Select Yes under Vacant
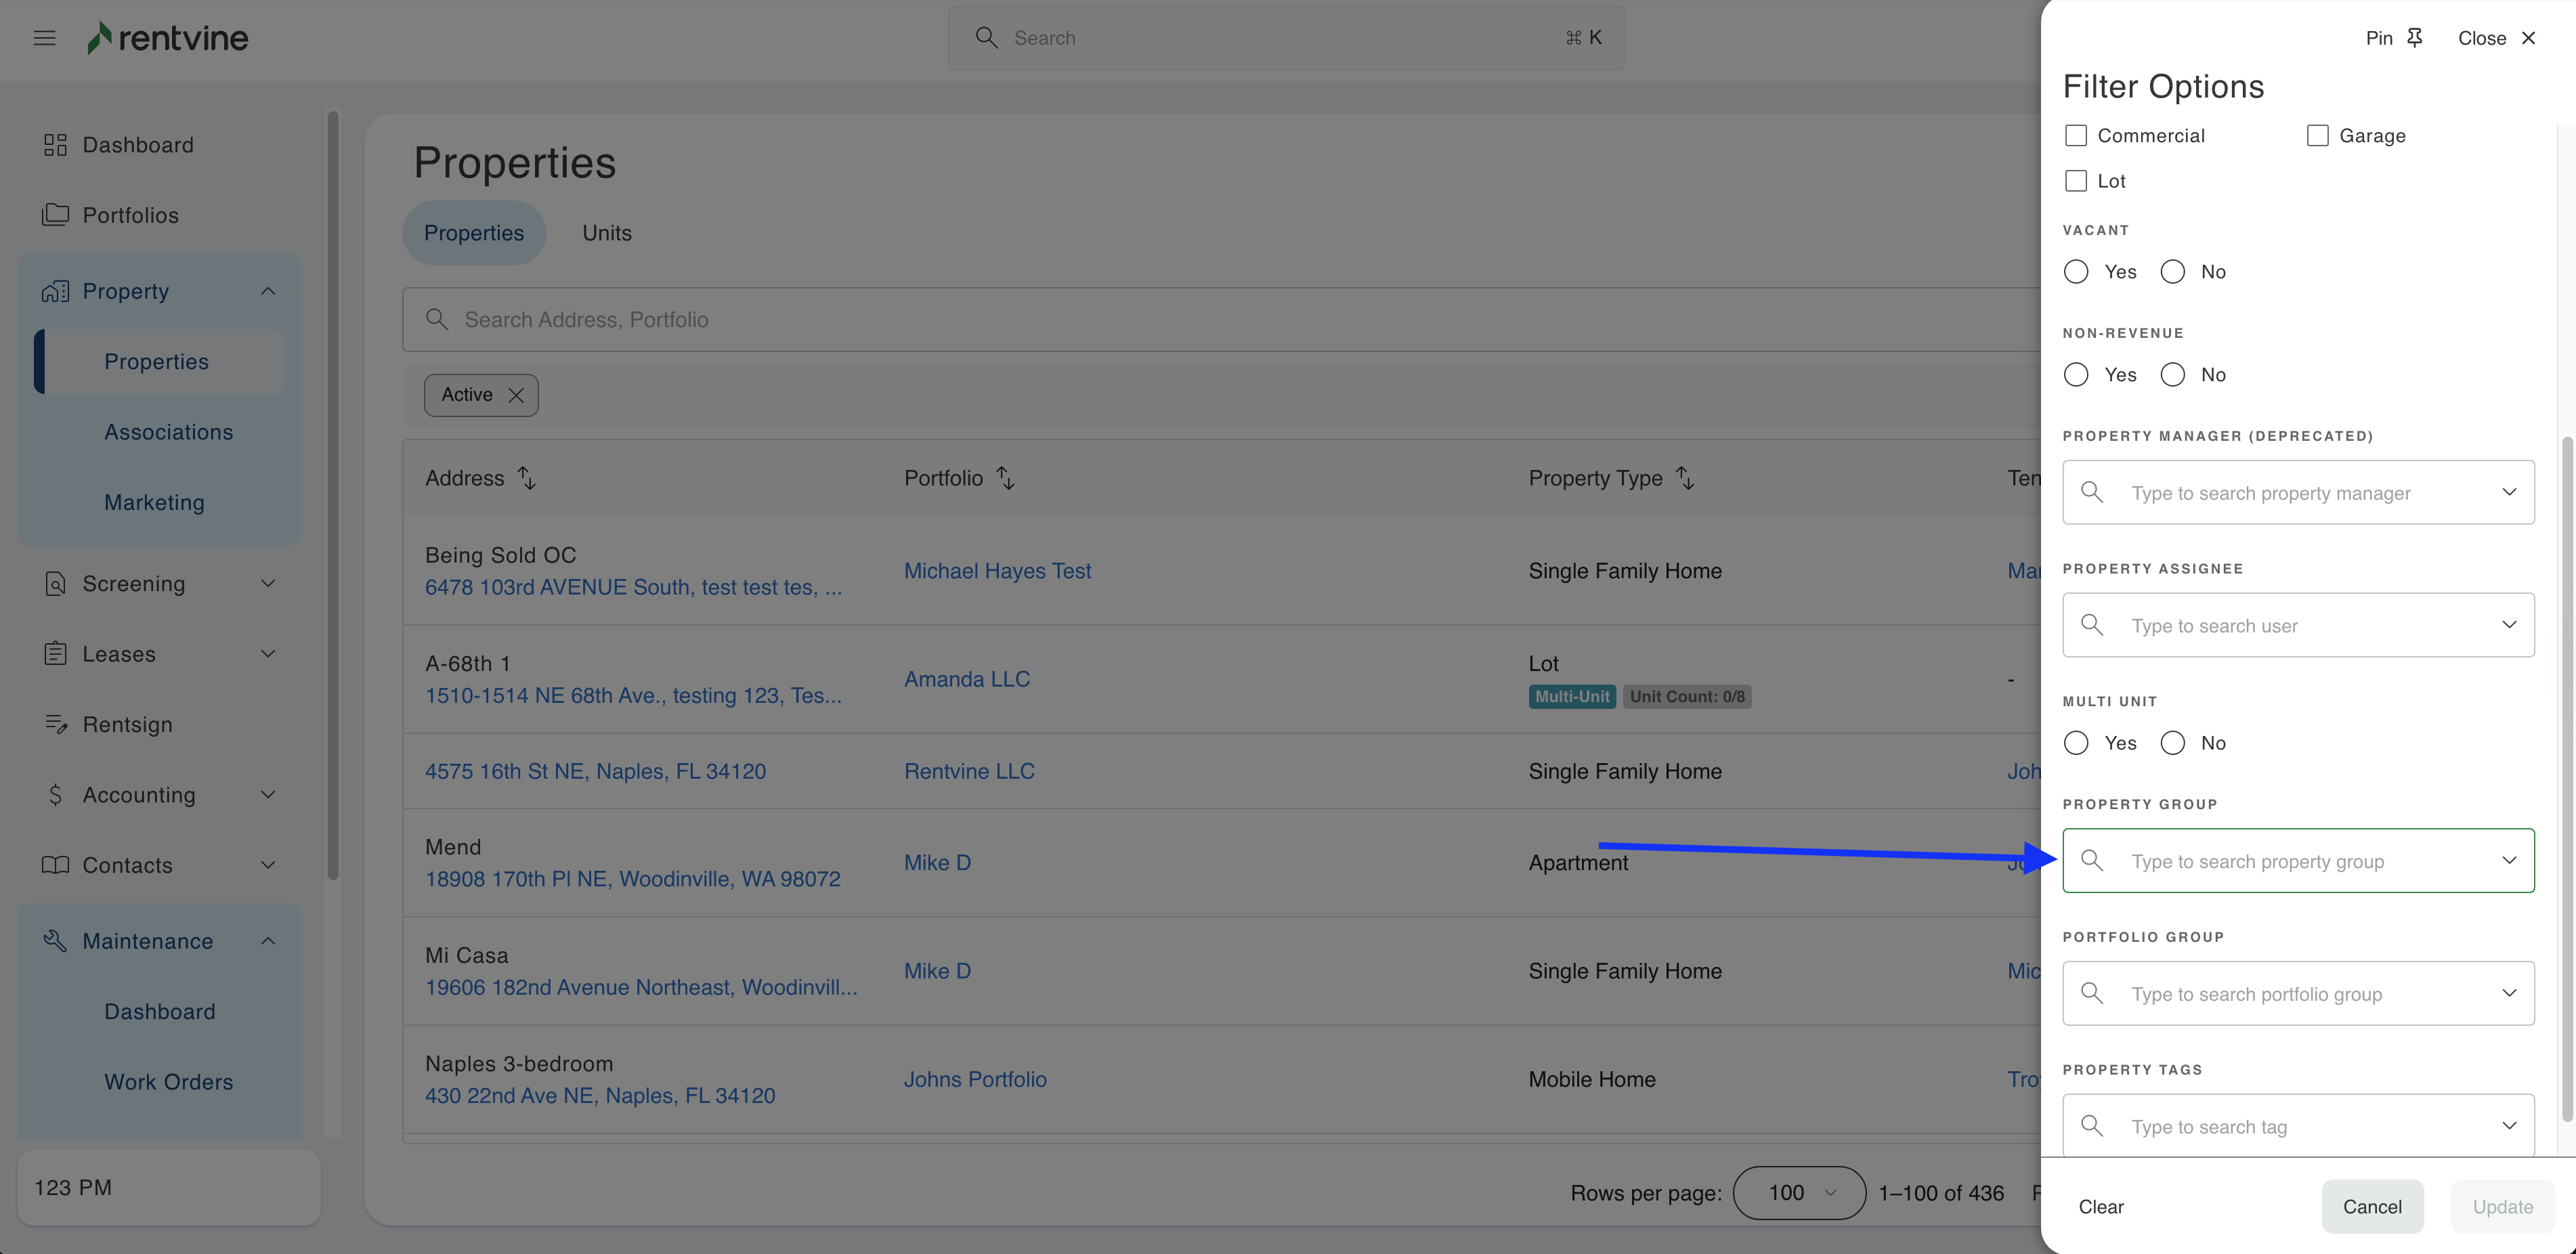Viewport: 2576px width, 1254px height. click(2076, 272)
